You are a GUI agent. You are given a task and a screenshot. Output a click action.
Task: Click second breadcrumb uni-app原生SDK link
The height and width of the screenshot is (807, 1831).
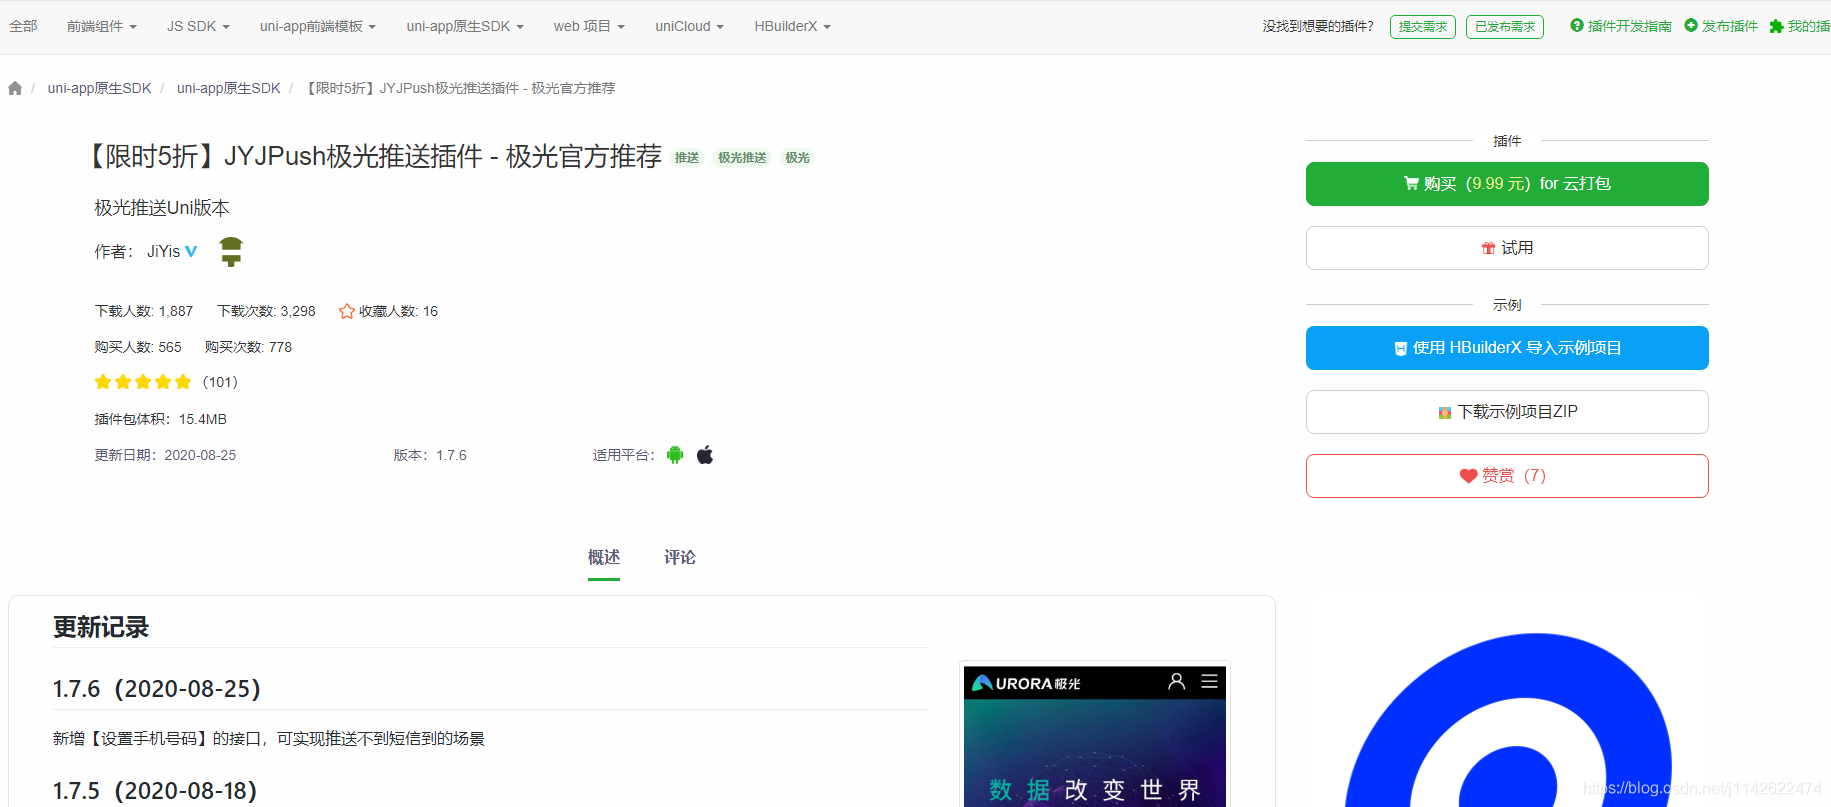tap(229, 88)
